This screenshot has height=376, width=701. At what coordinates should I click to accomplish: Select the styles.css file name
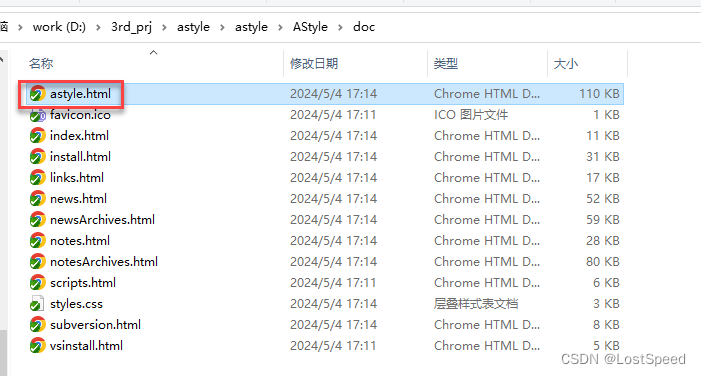pyautogui.click(x=76, y=304)
